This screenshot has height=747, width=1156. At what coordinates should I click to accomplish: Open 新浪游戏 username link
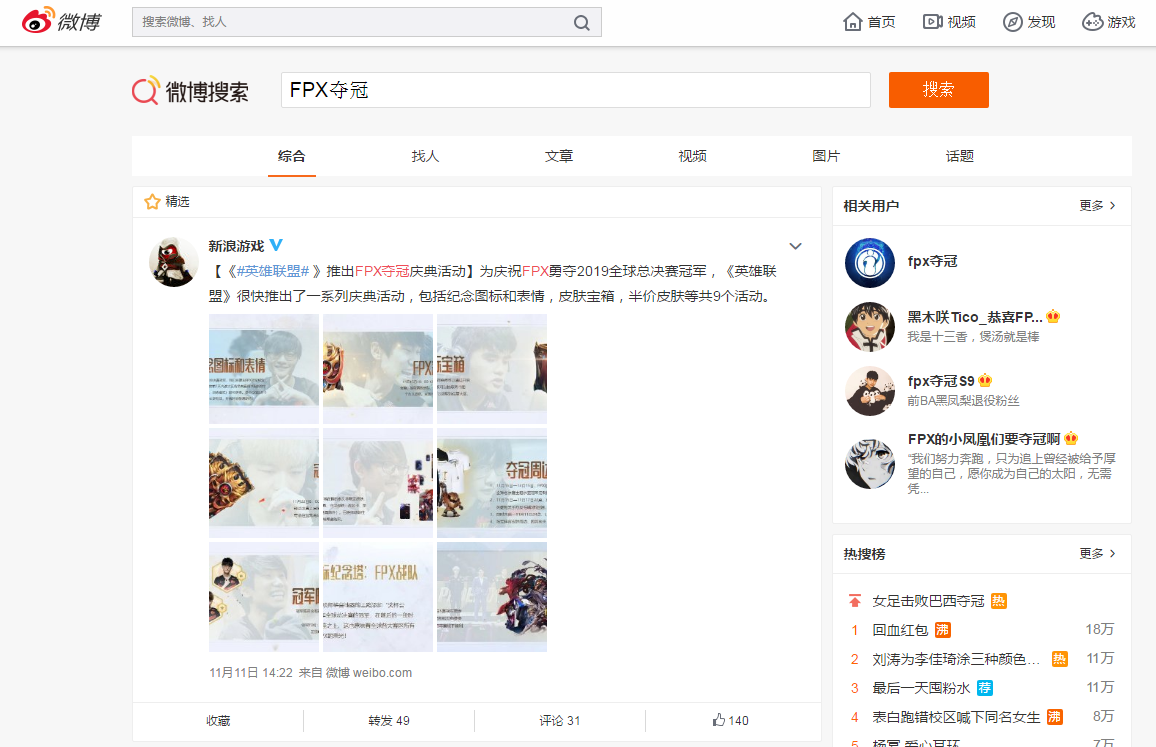(x=236, y=246)
